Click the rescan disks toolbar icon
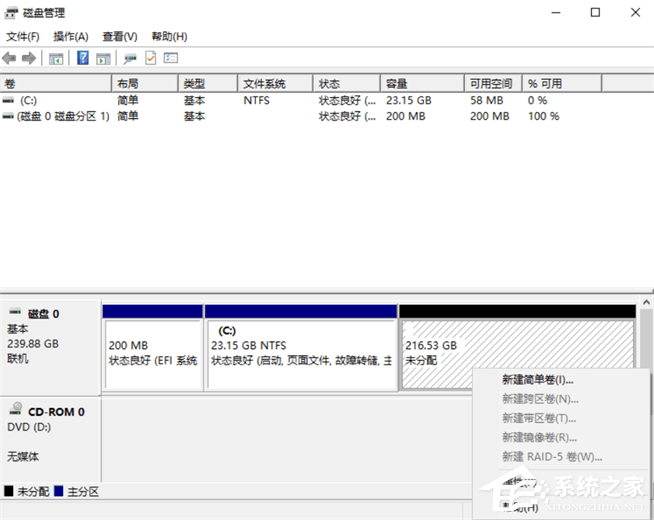 pyautogui.click(x=130, y=59)
